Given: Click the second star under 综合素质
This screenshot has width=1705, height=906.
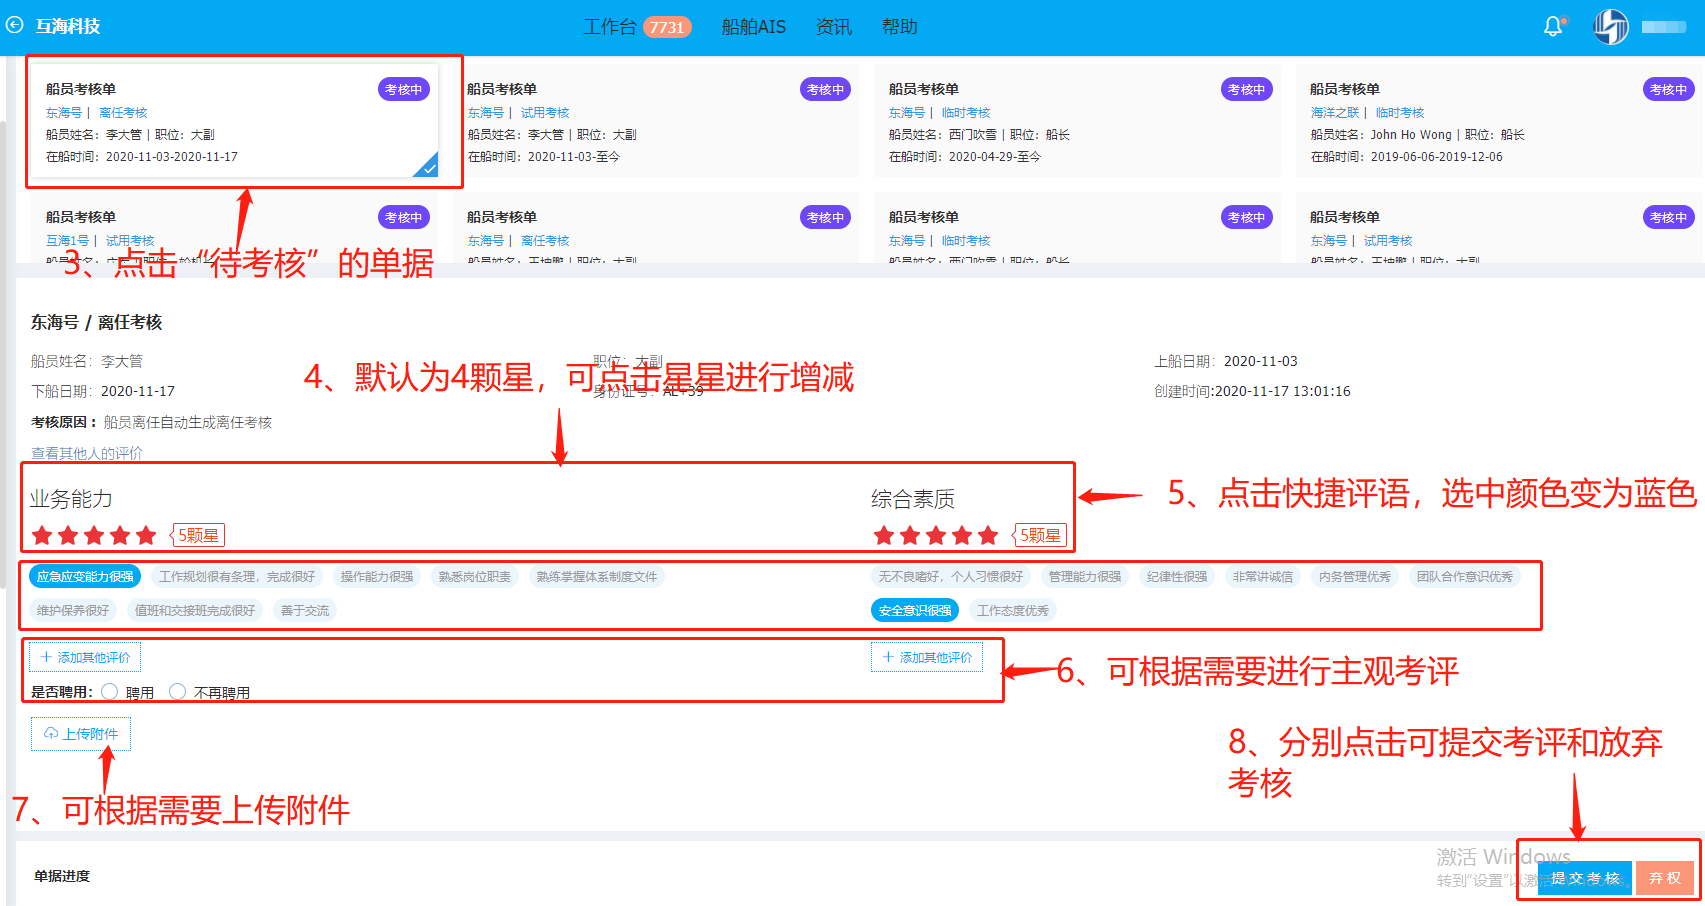Looking at the screenshot, I should pos(910,535).
